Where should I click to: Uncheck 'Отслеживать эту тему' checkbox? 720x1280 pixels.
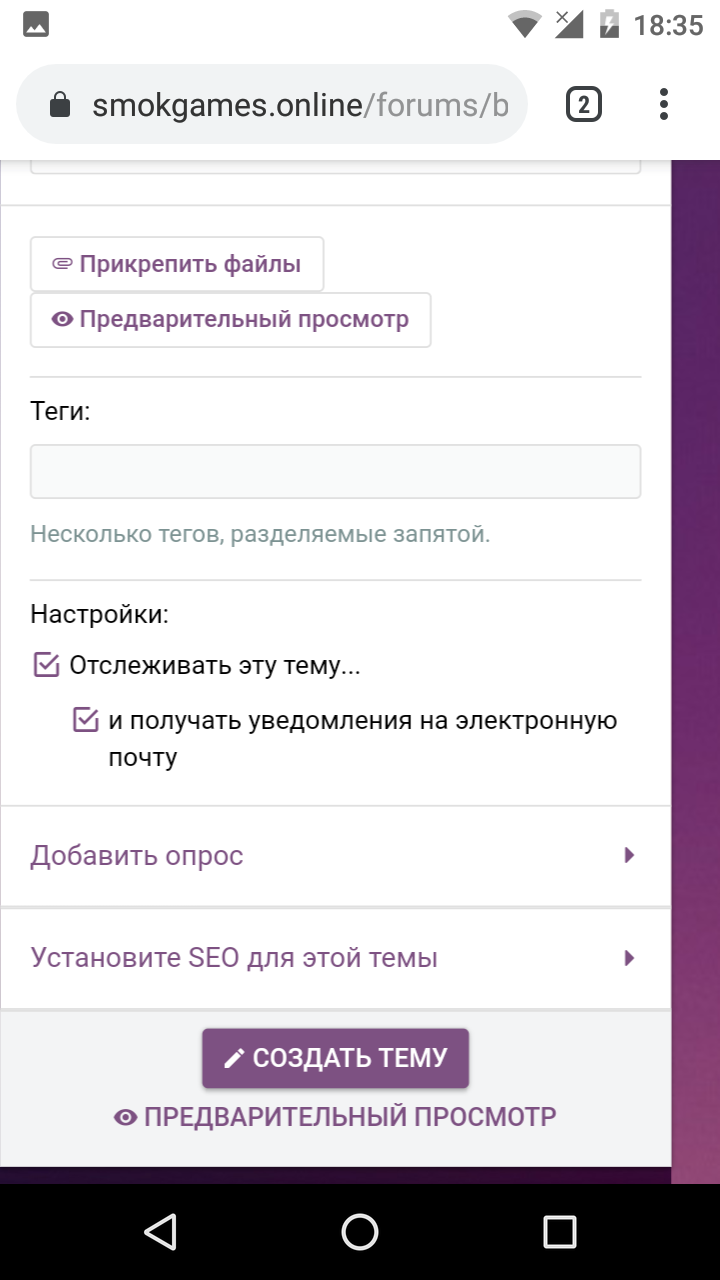pos(47,665)
